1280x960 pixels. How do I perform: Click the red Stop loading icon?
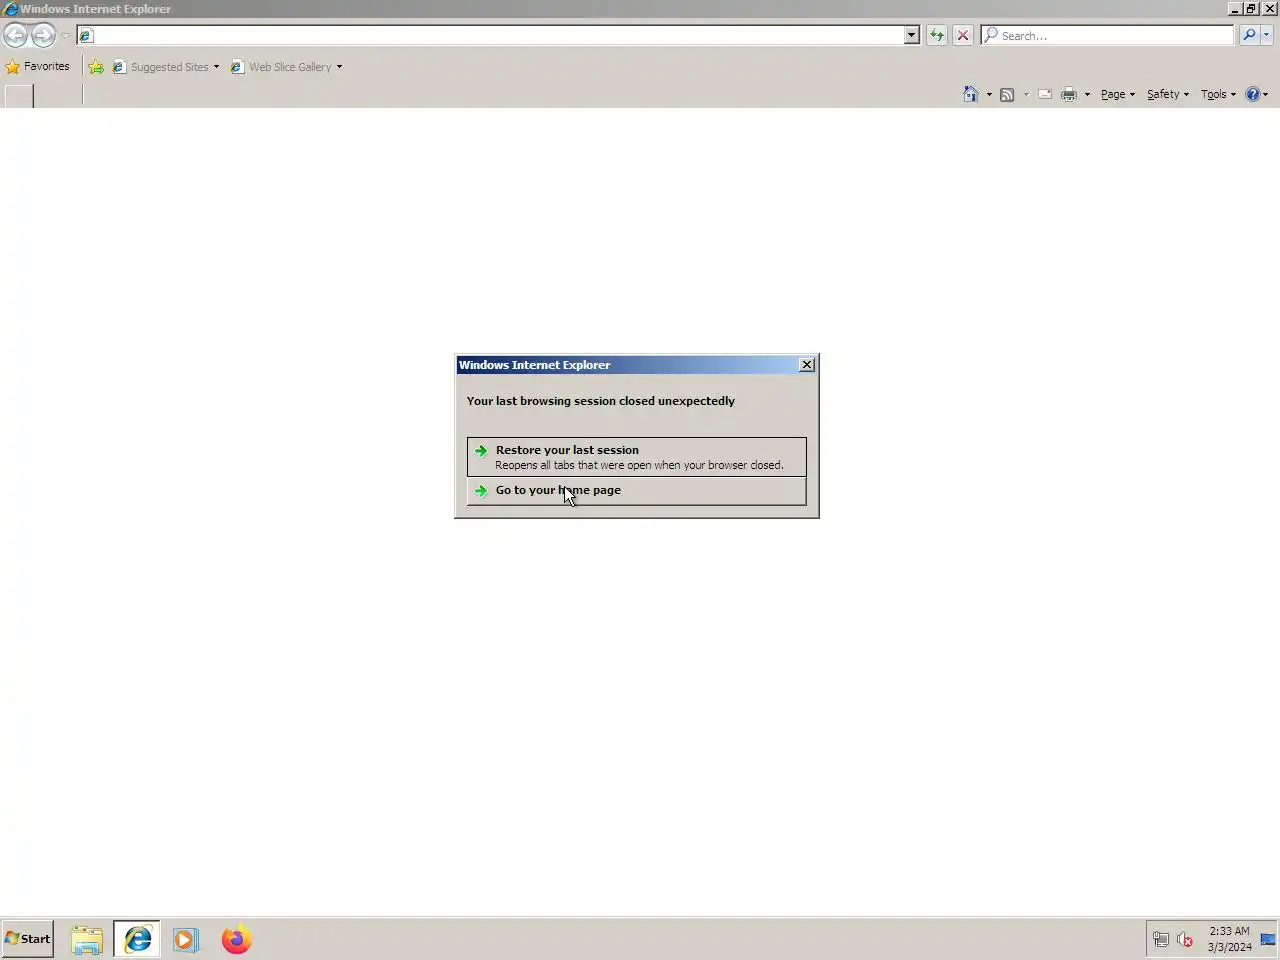pyautogui.click(x=963, y=35)
